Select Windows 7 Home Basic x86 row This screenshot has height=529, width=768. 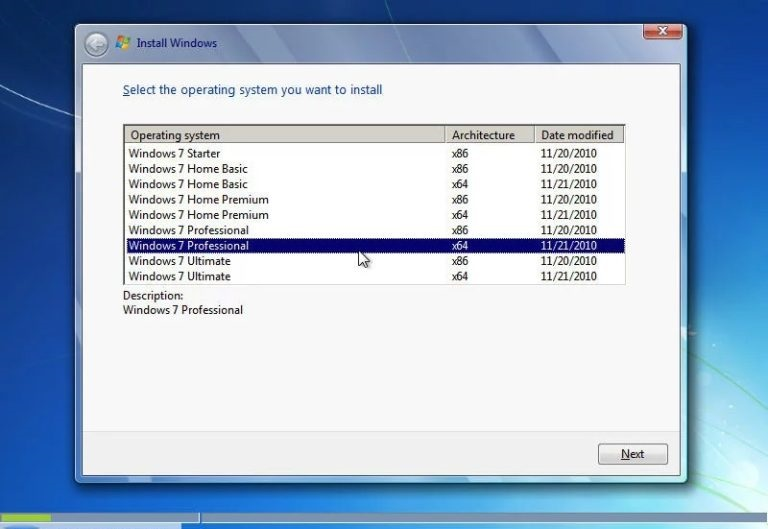pos(188,169)
